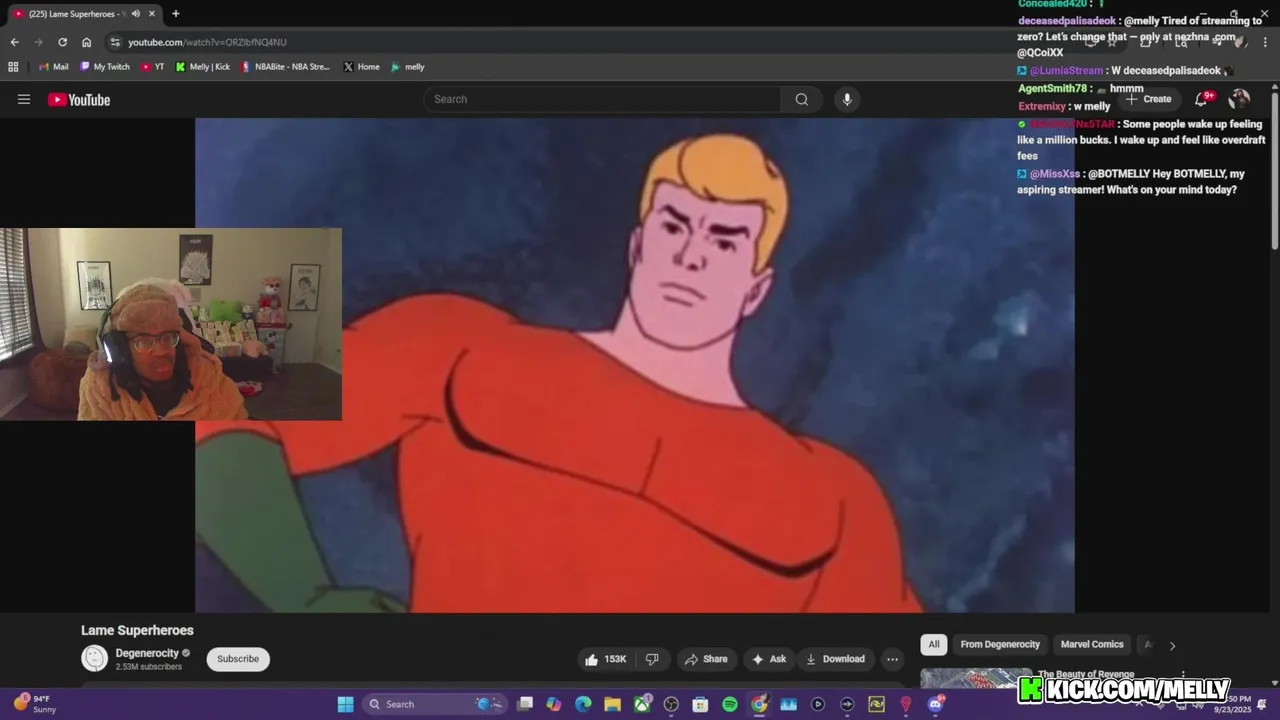Open more actions ellipsis menu

(x=892, y=659)
